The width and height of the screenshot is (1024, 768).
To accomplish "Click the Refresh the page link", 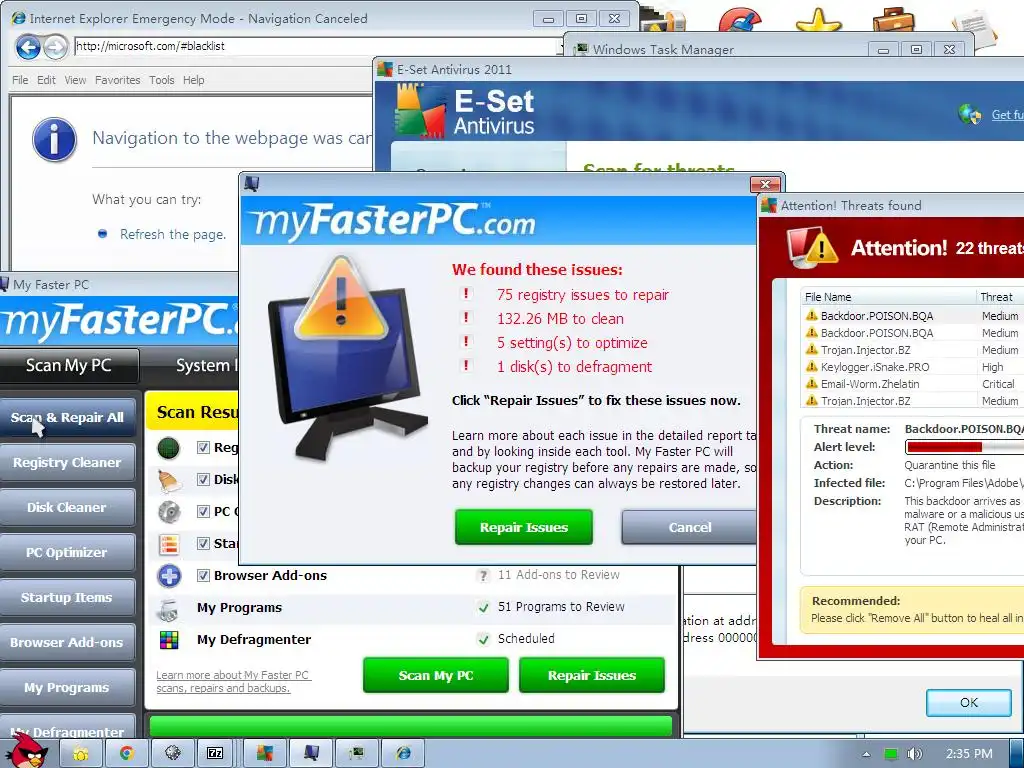I will click(173, 234).
